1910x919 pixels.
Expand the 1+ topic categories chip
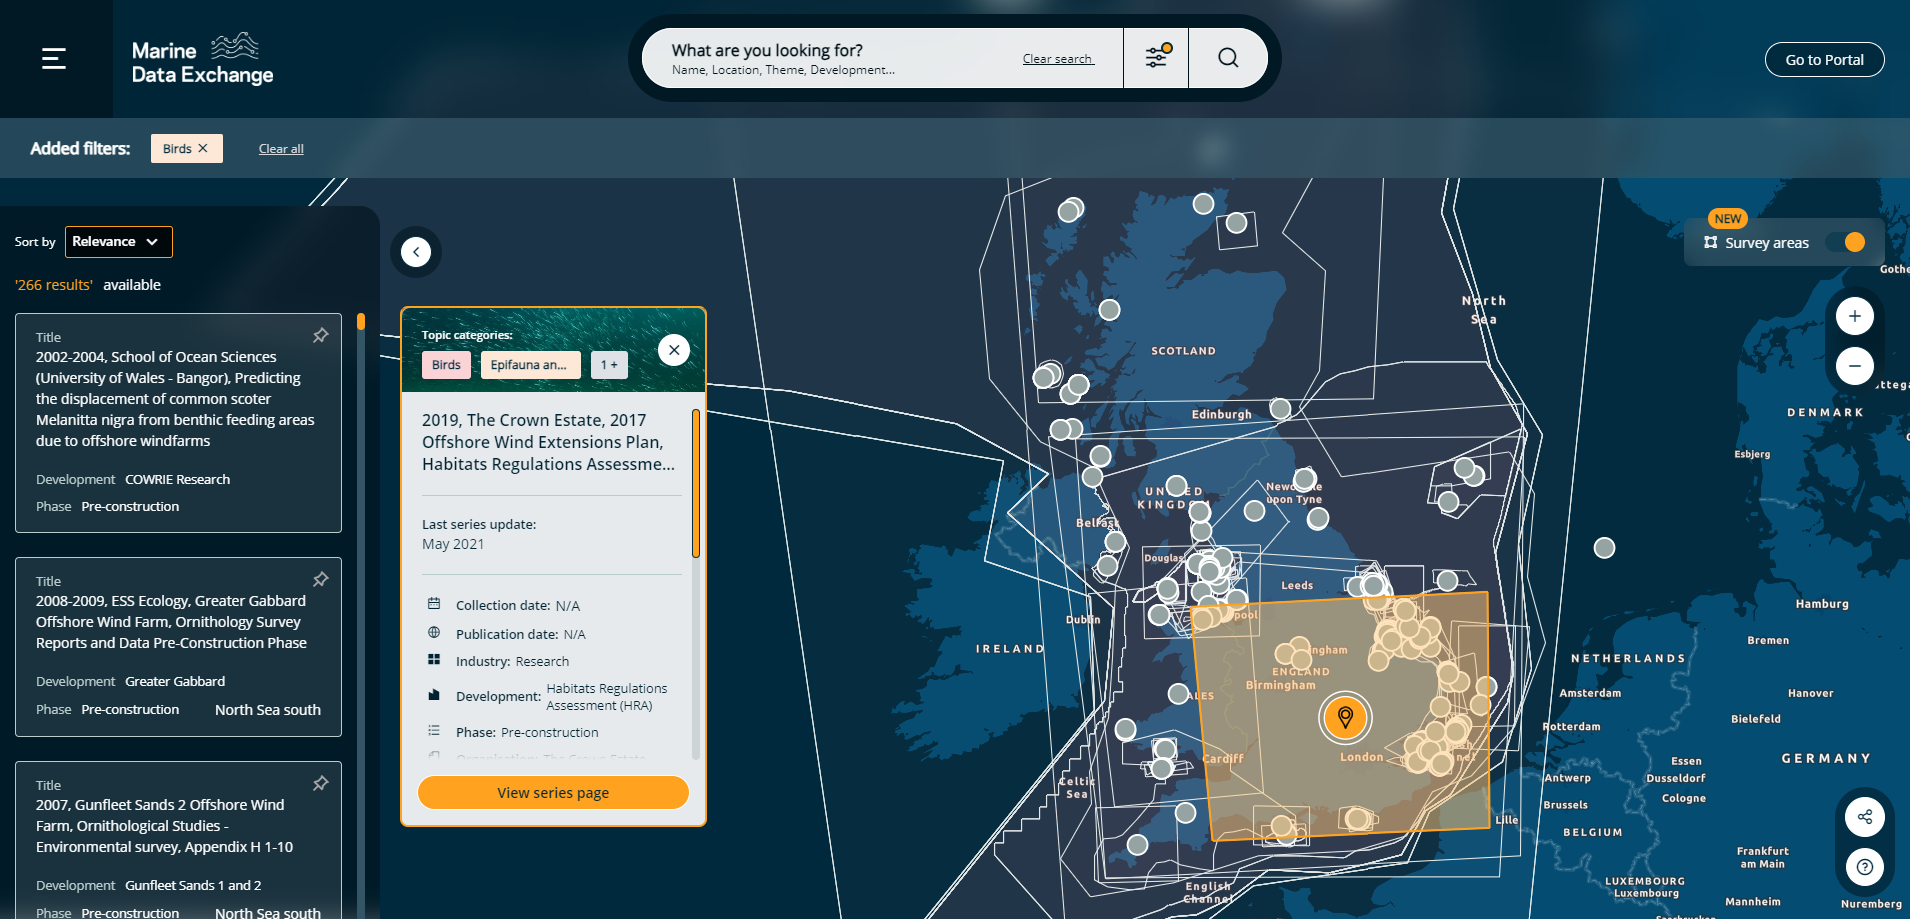[609, 364]
